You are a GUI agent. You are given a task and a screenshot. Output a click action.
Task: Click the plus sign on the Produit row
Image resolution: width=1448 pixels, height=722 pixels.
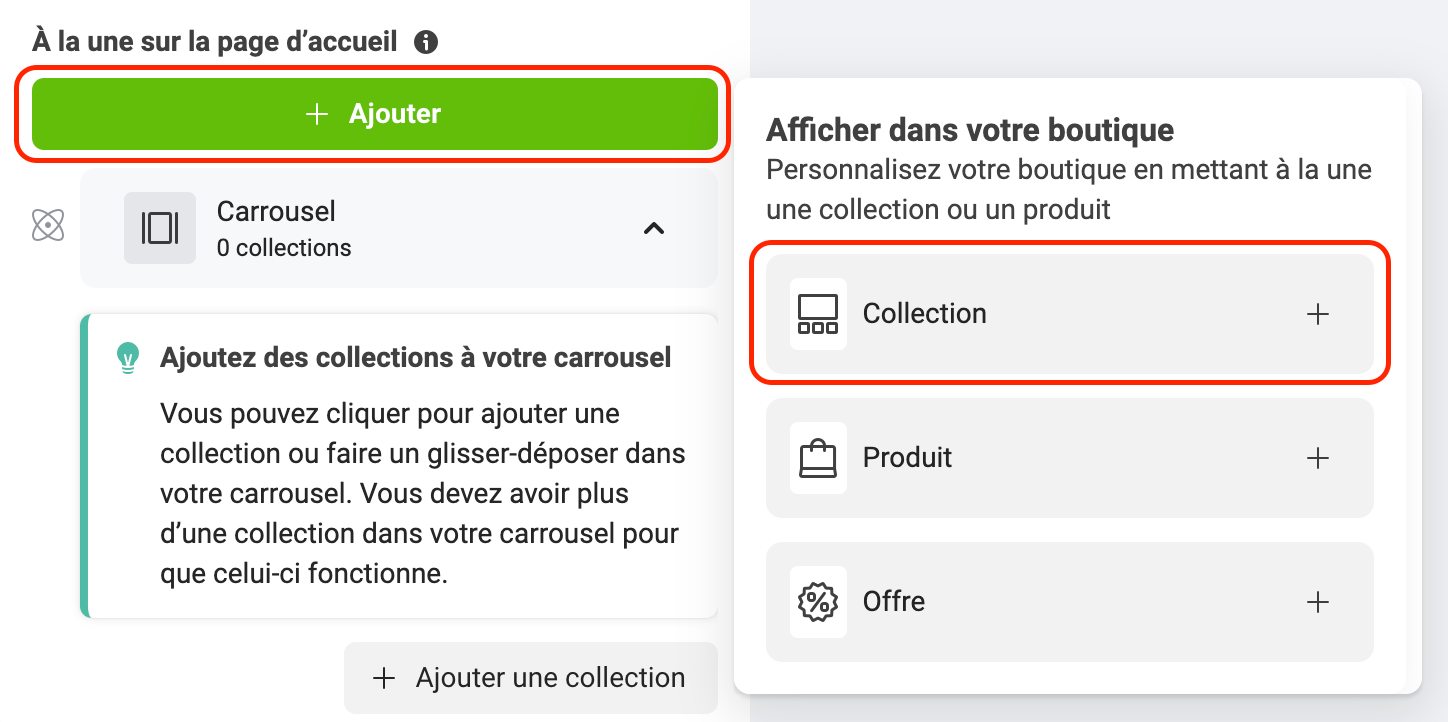pyautogui.click(x=1318, y=458)
